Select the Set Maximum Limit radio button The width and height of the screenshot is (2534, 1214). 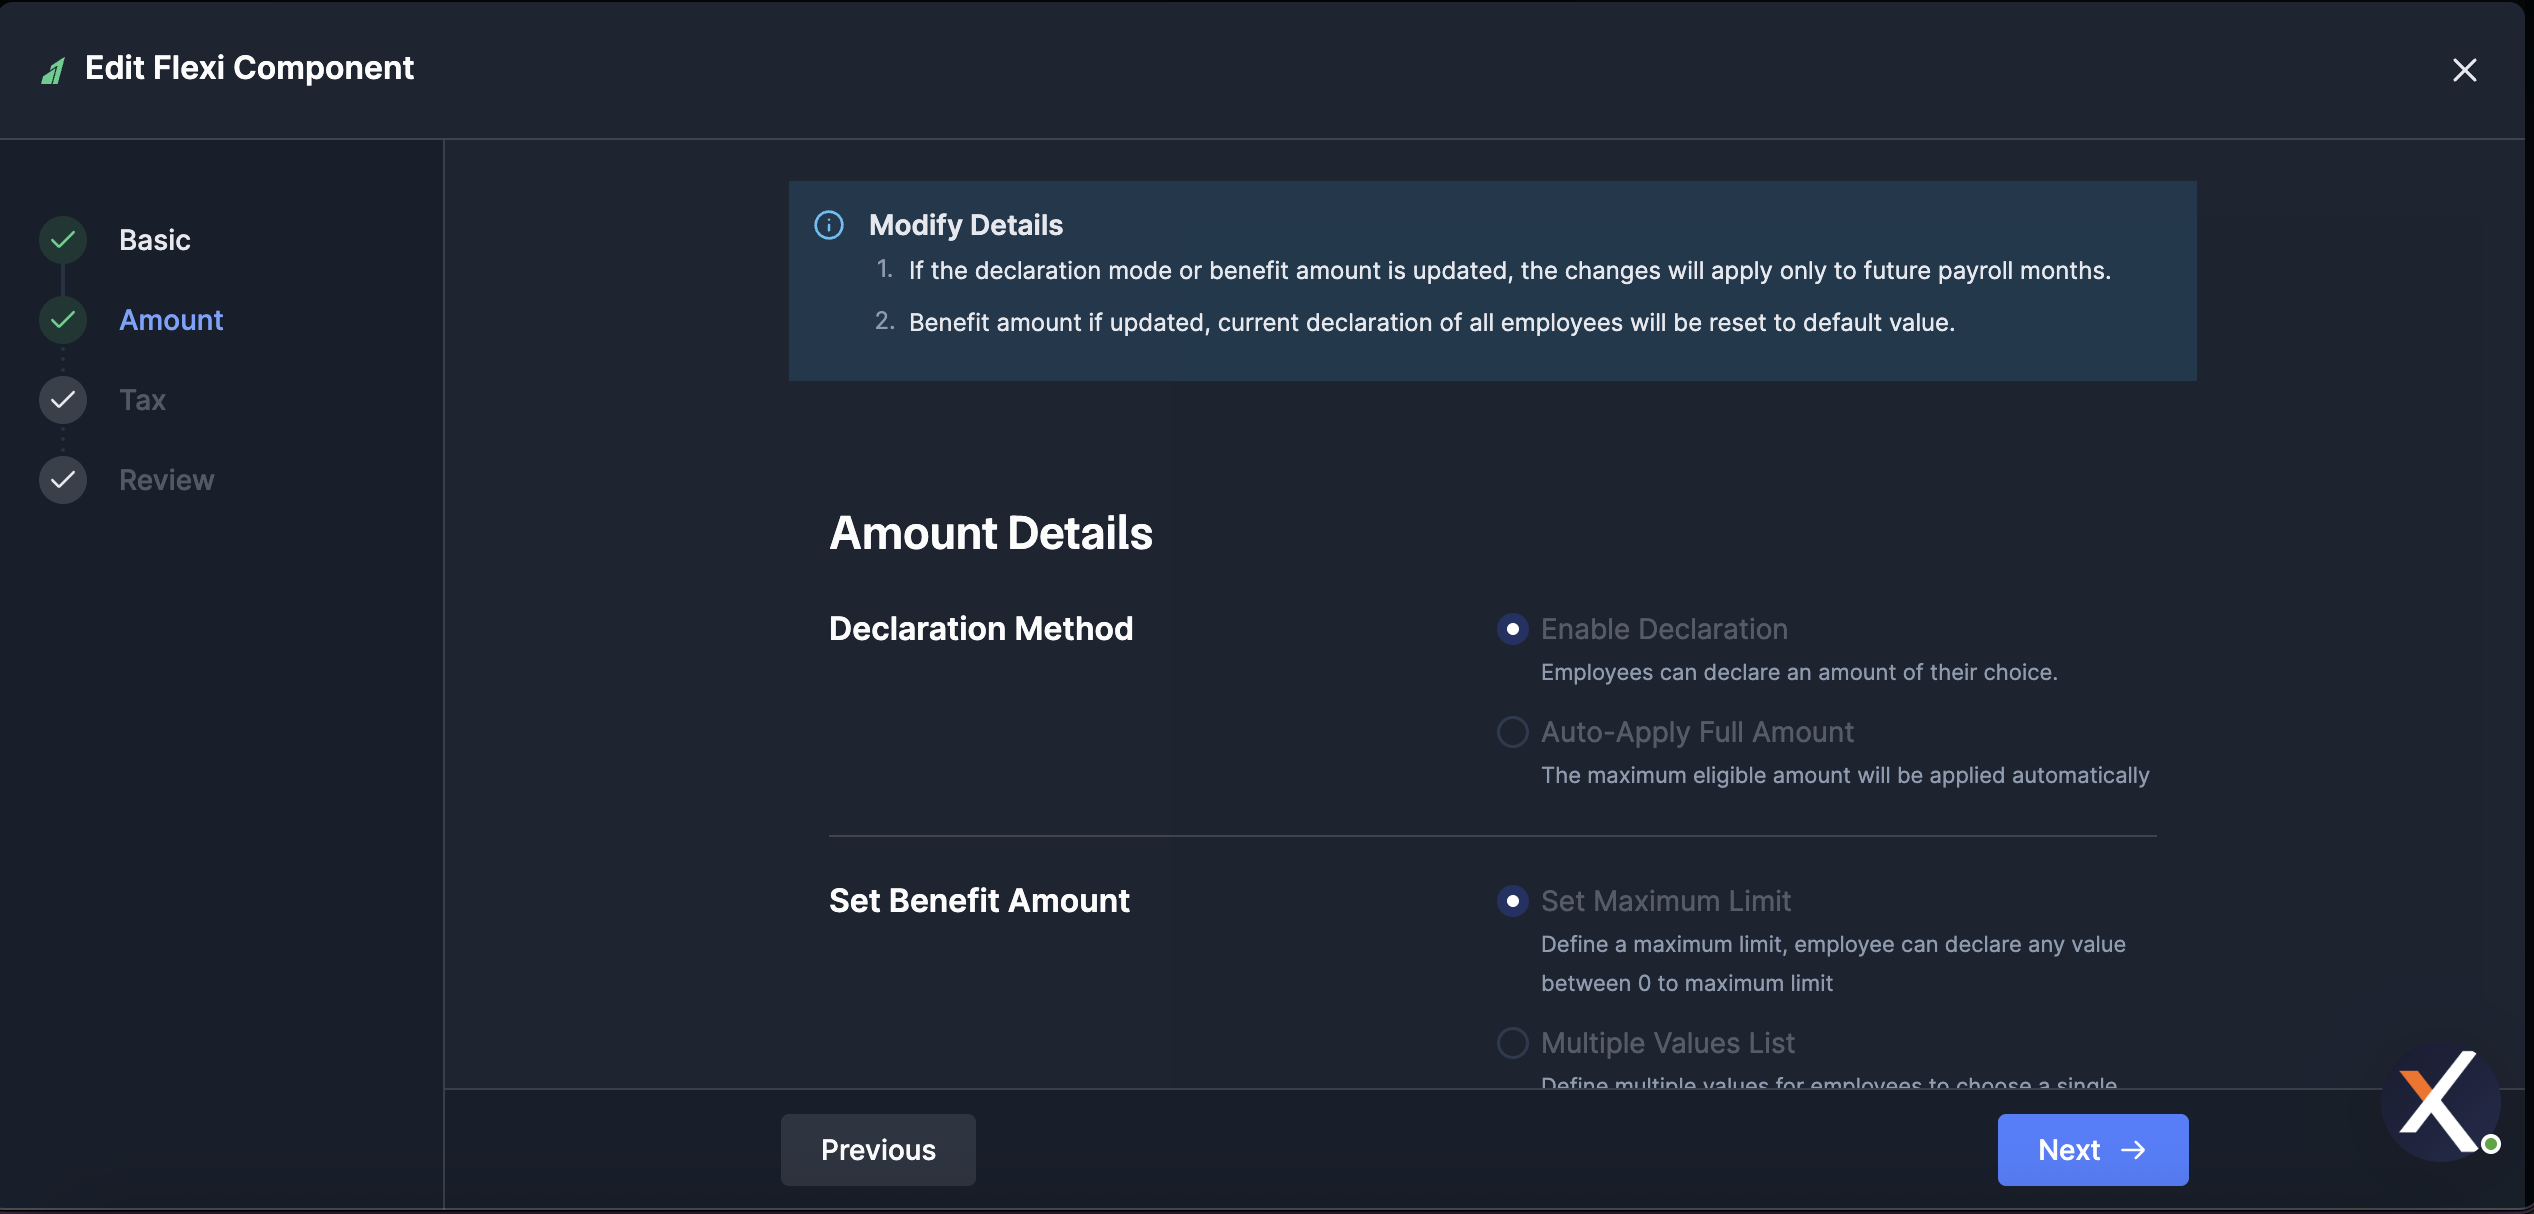pos(1512,901)
